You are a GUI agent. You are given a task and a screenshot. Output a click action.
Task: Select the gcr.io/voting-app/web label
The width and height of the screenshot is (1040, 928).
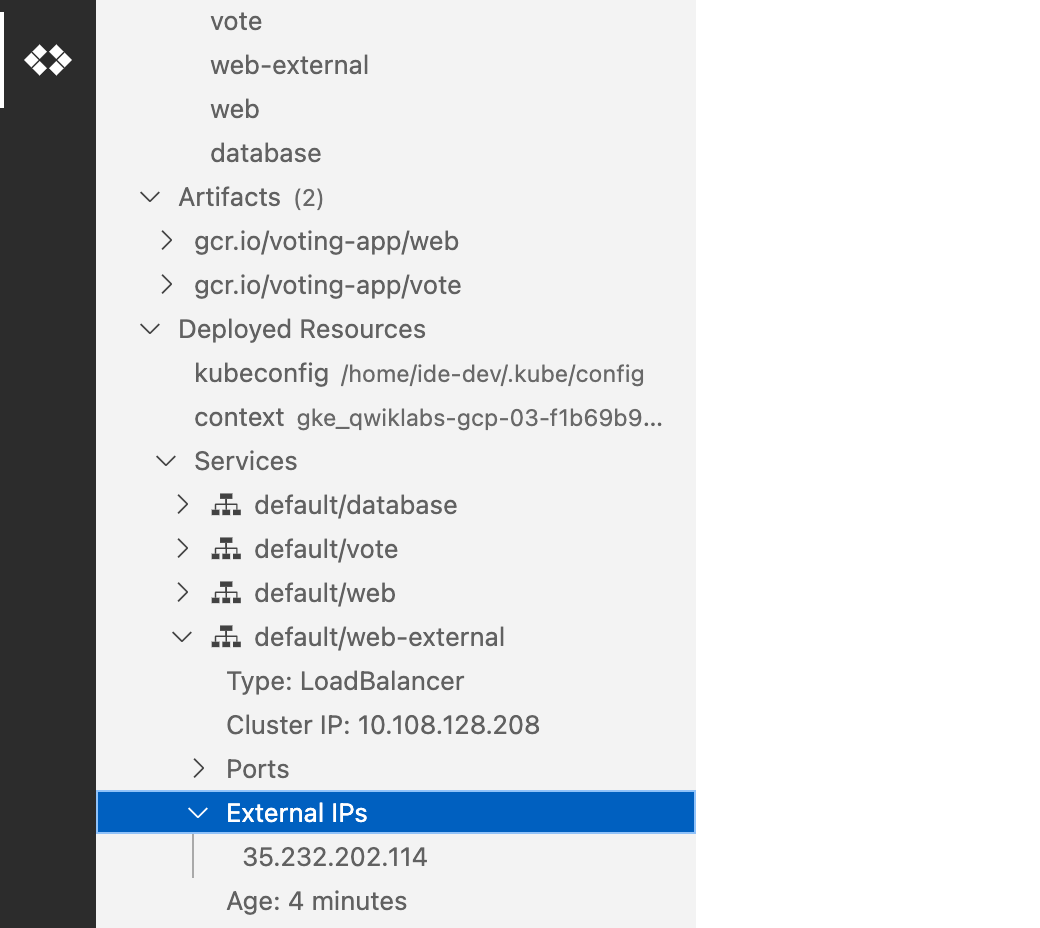click(326, 241)
